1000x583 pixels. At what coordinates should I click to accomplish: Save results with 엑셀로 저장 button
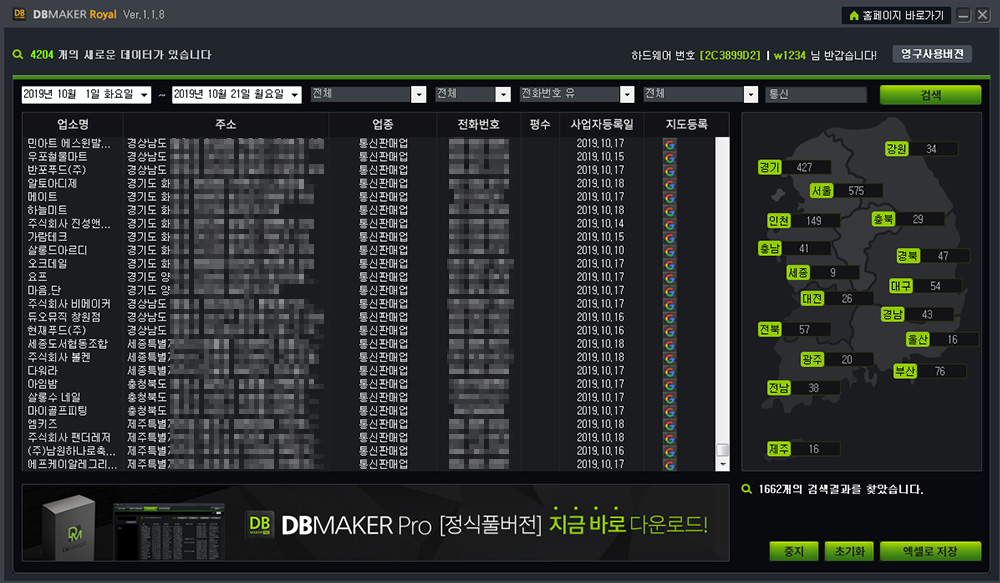click(930, 551)
